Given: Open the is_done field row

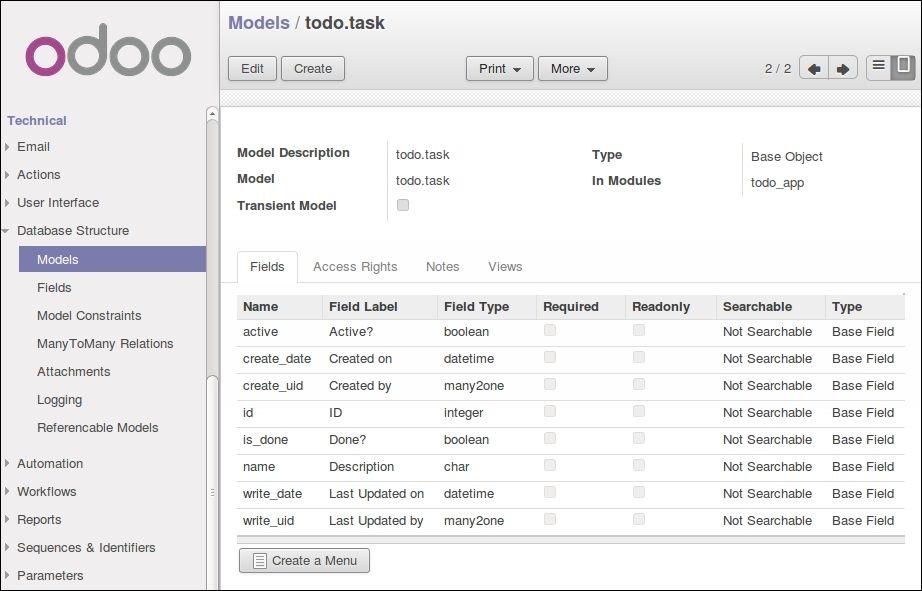Looking at the screenshot, I should click(x=570, y=440).
